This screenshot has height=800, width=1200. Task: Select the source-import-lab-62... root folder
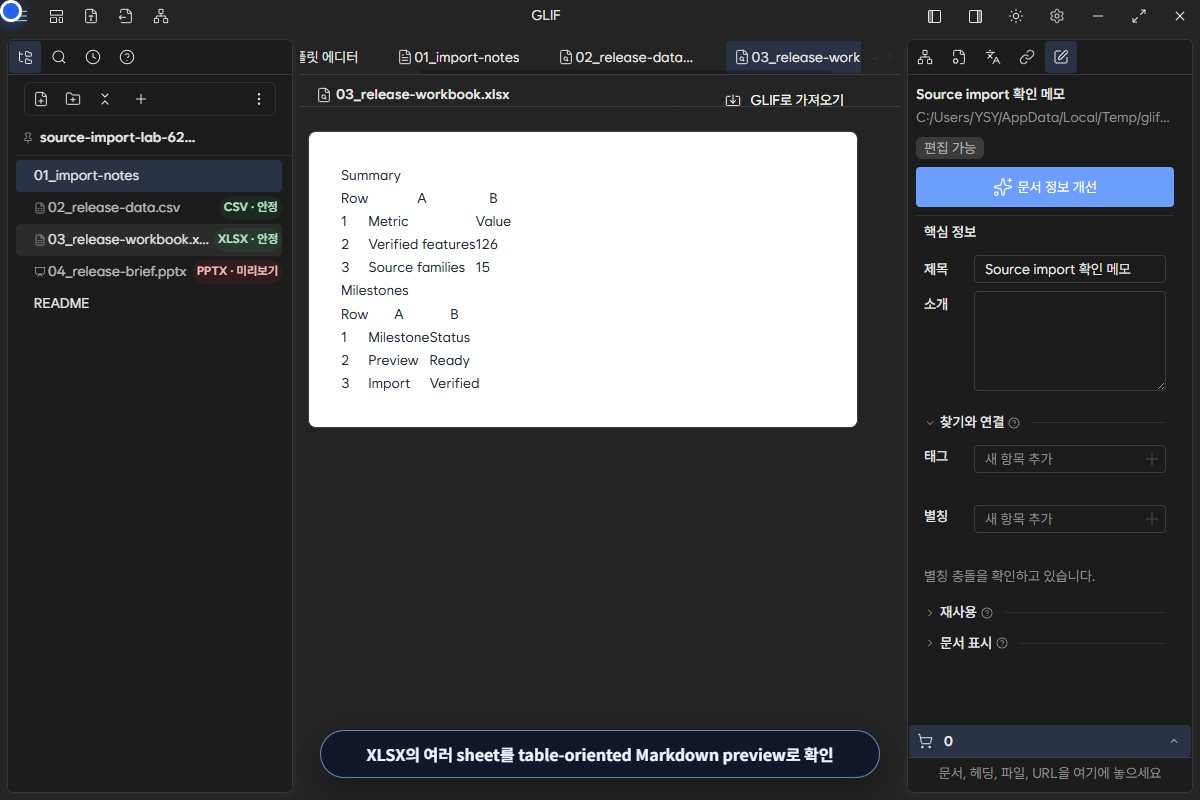(x=118, y=138)
